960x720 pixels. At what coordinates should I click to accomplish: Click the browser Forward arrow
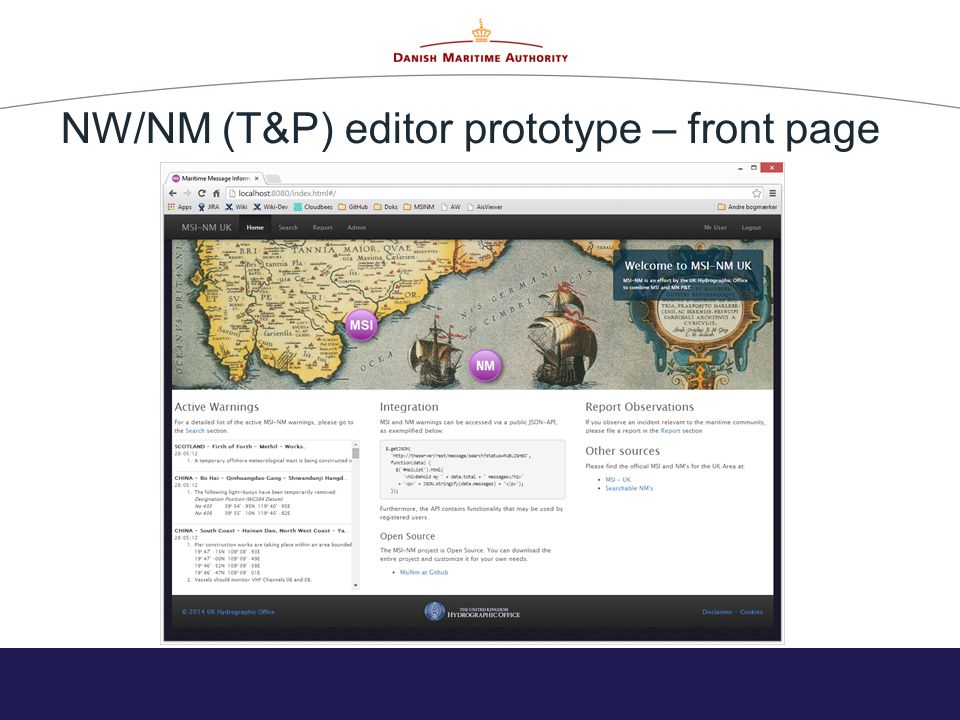point(187,193)
